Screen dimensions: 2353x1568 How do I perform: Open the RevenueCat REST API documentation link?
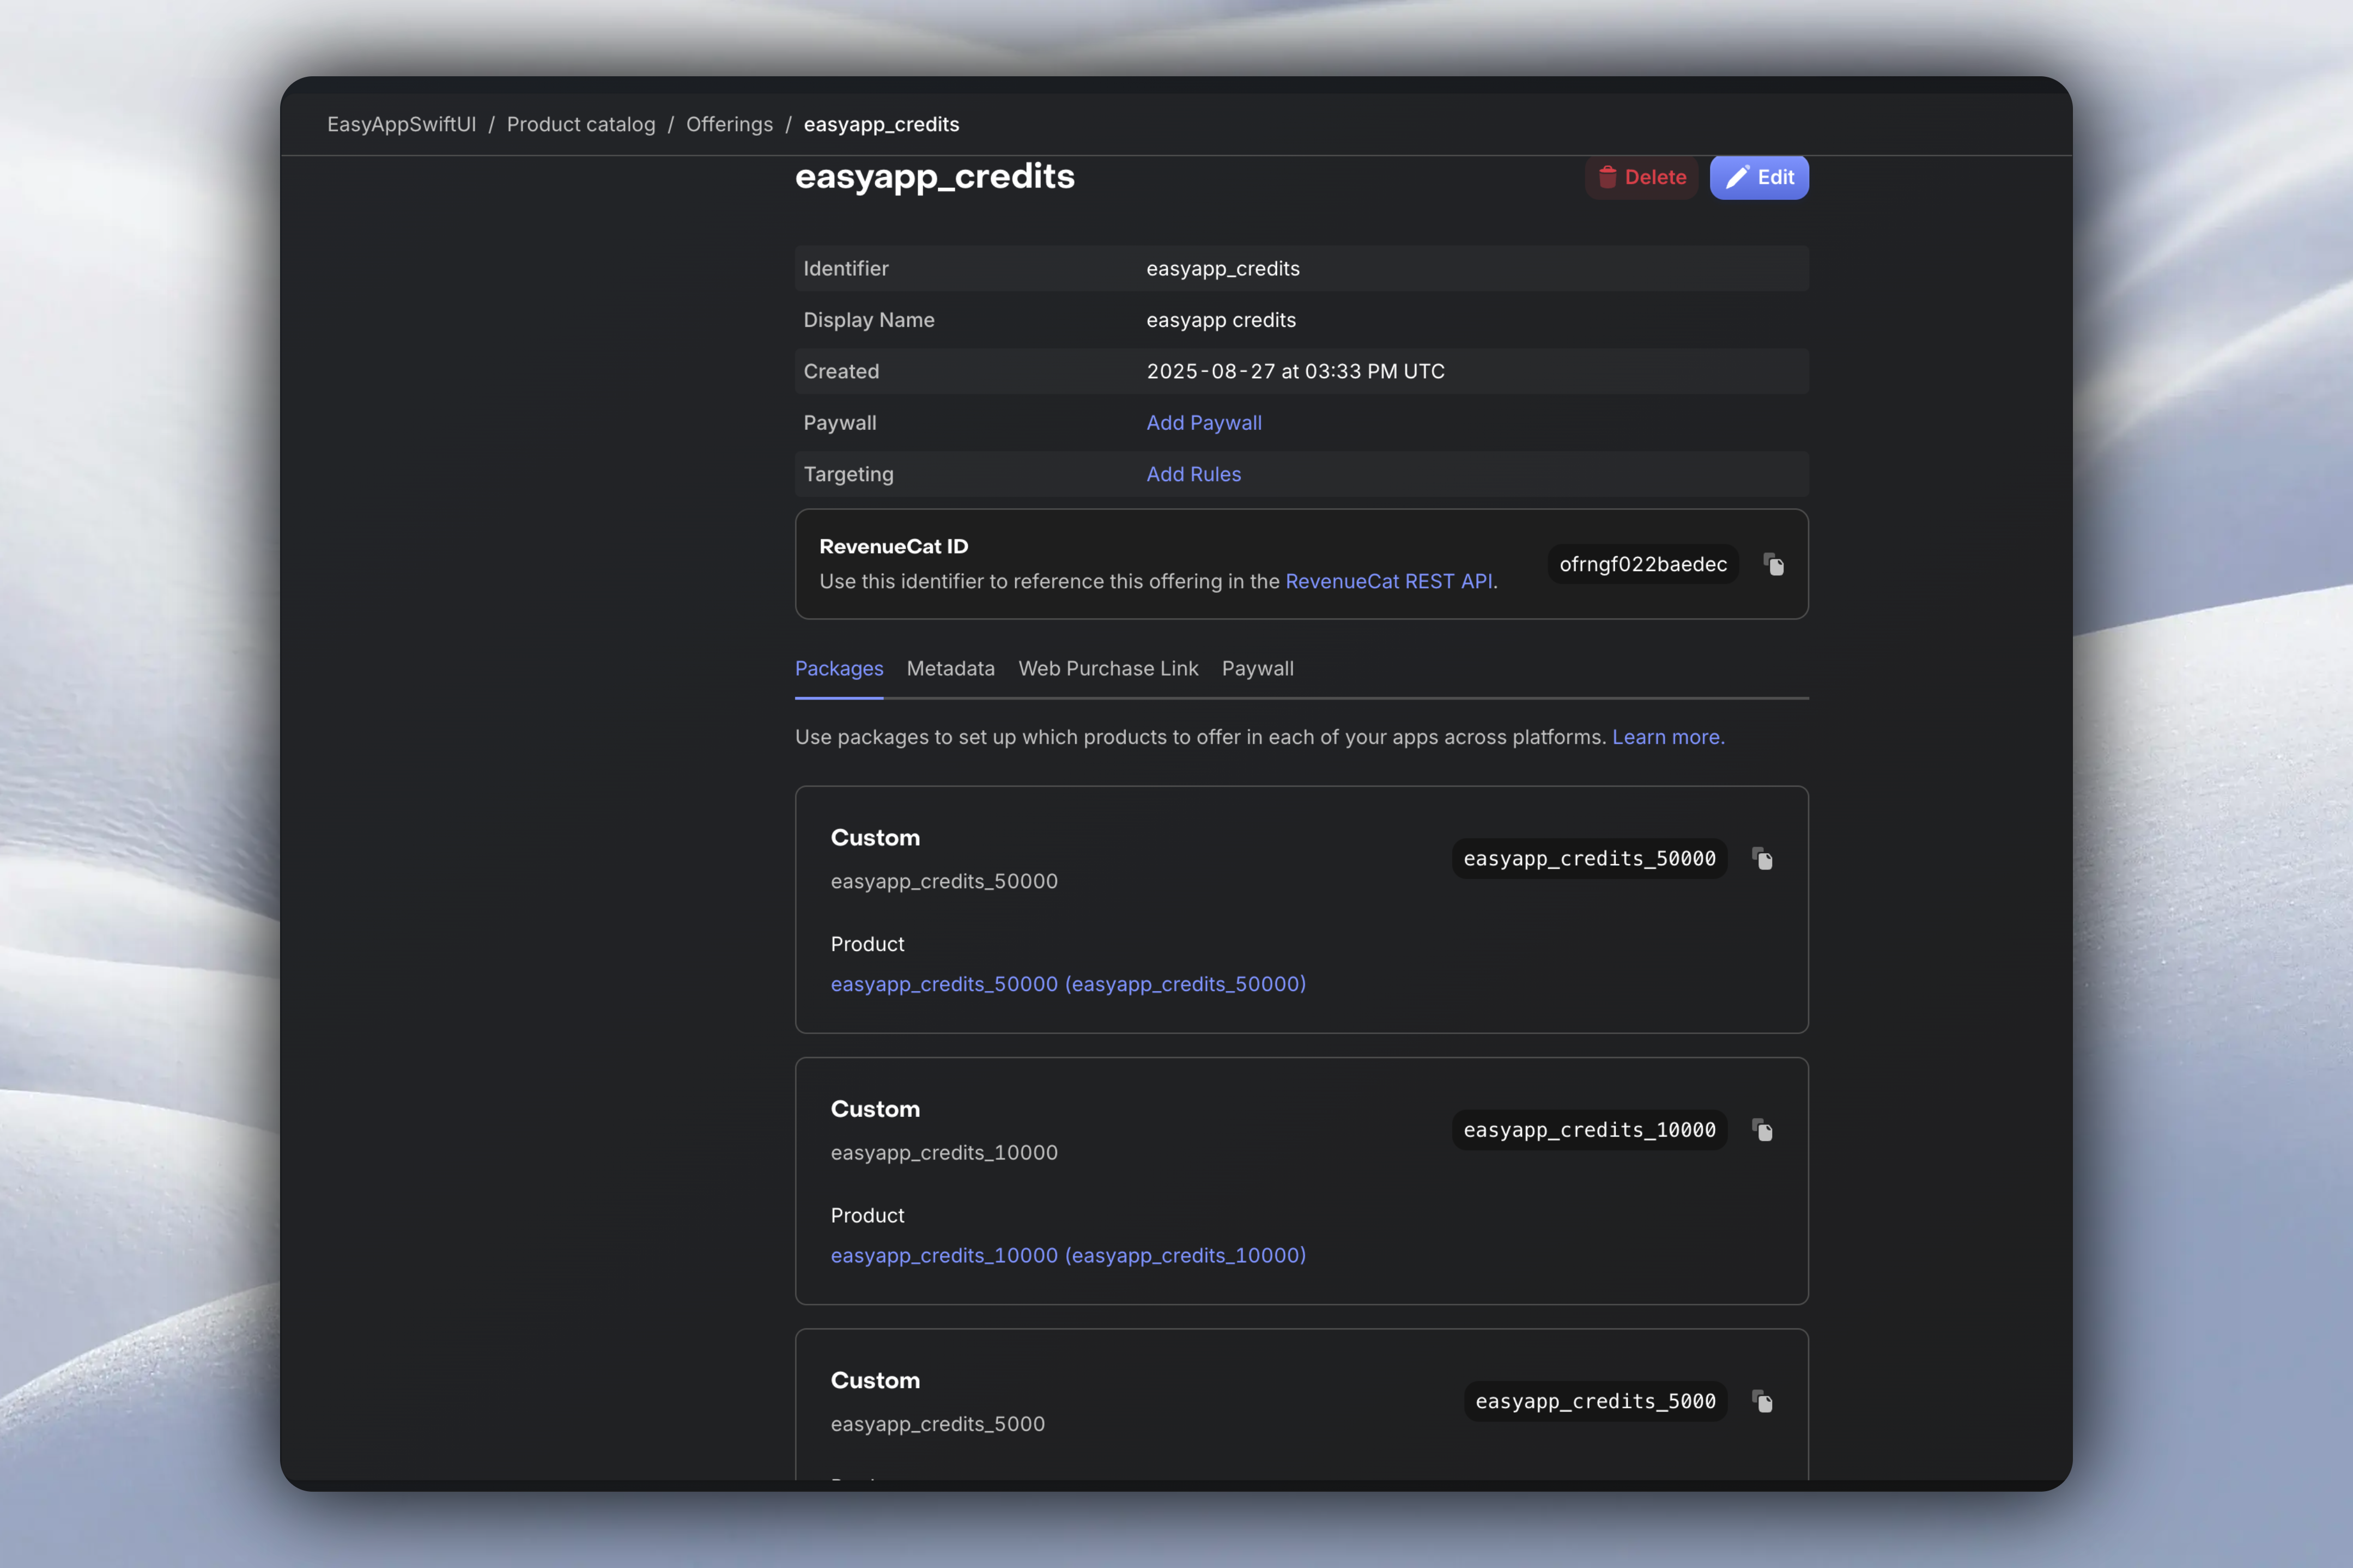click(x=1389, y=580)
